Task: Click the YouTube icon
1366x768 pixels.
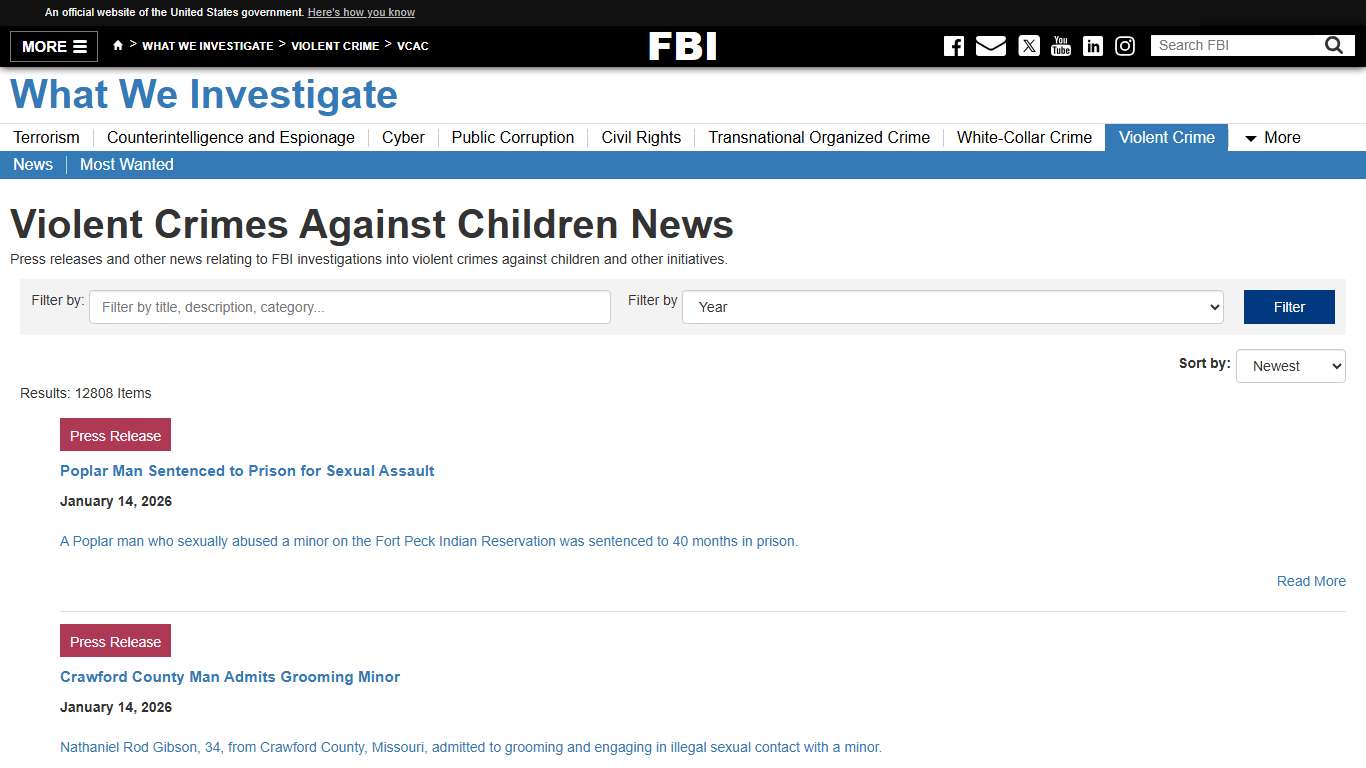Action: 1060,45
